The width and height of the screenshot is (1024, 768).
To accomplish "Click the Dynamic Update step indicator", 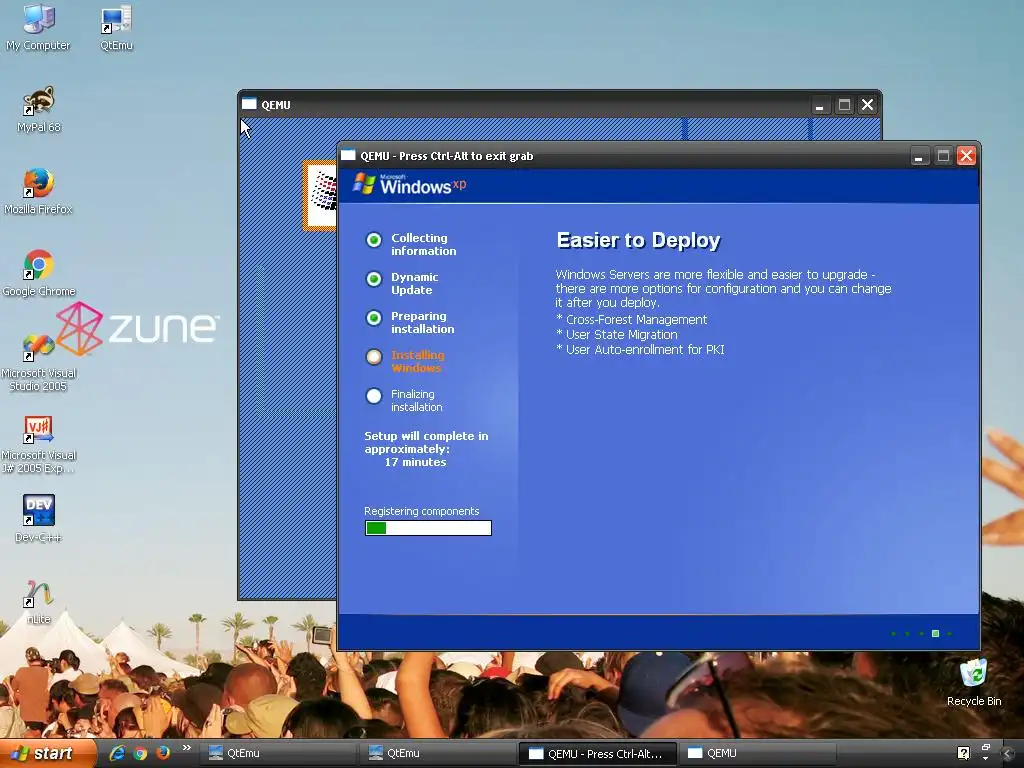I will click(374, 280).
